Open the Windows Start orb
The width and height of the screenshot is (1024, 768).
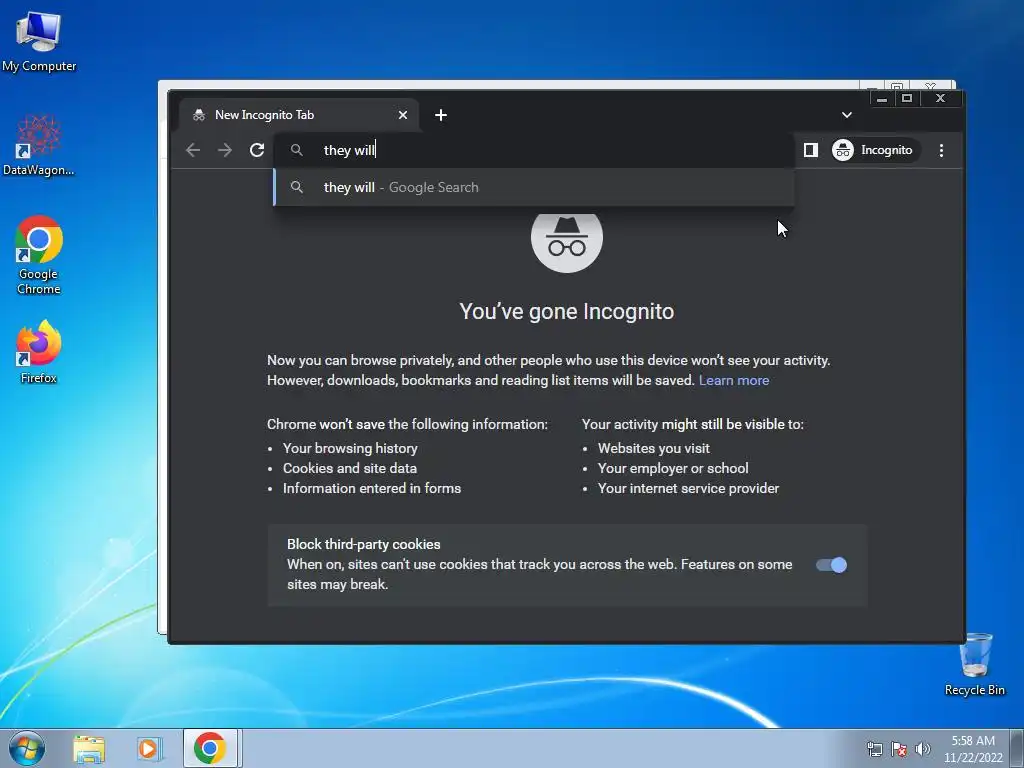coord(27,748)
